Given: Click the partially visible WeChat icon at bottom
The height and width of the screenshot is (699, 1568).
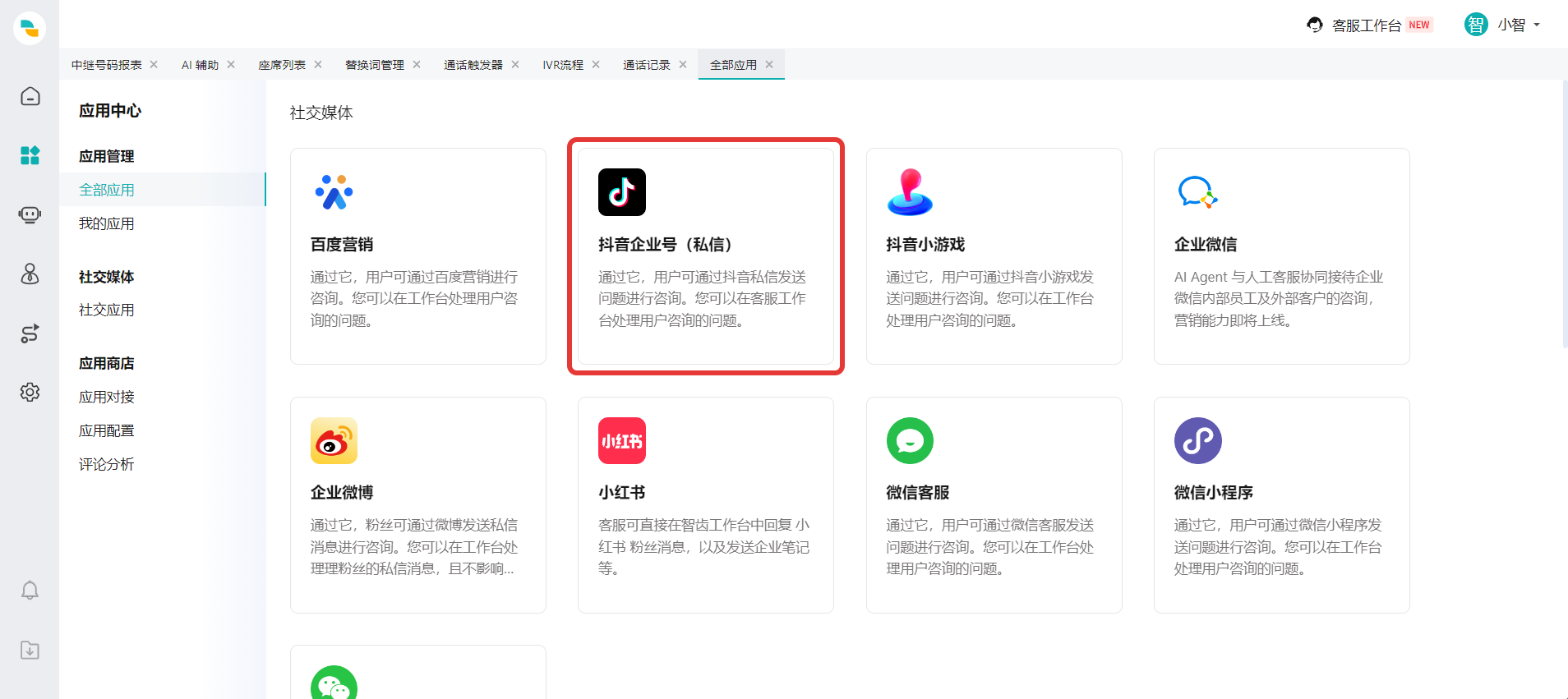Looking at the screenshot, I should [334, 682].
